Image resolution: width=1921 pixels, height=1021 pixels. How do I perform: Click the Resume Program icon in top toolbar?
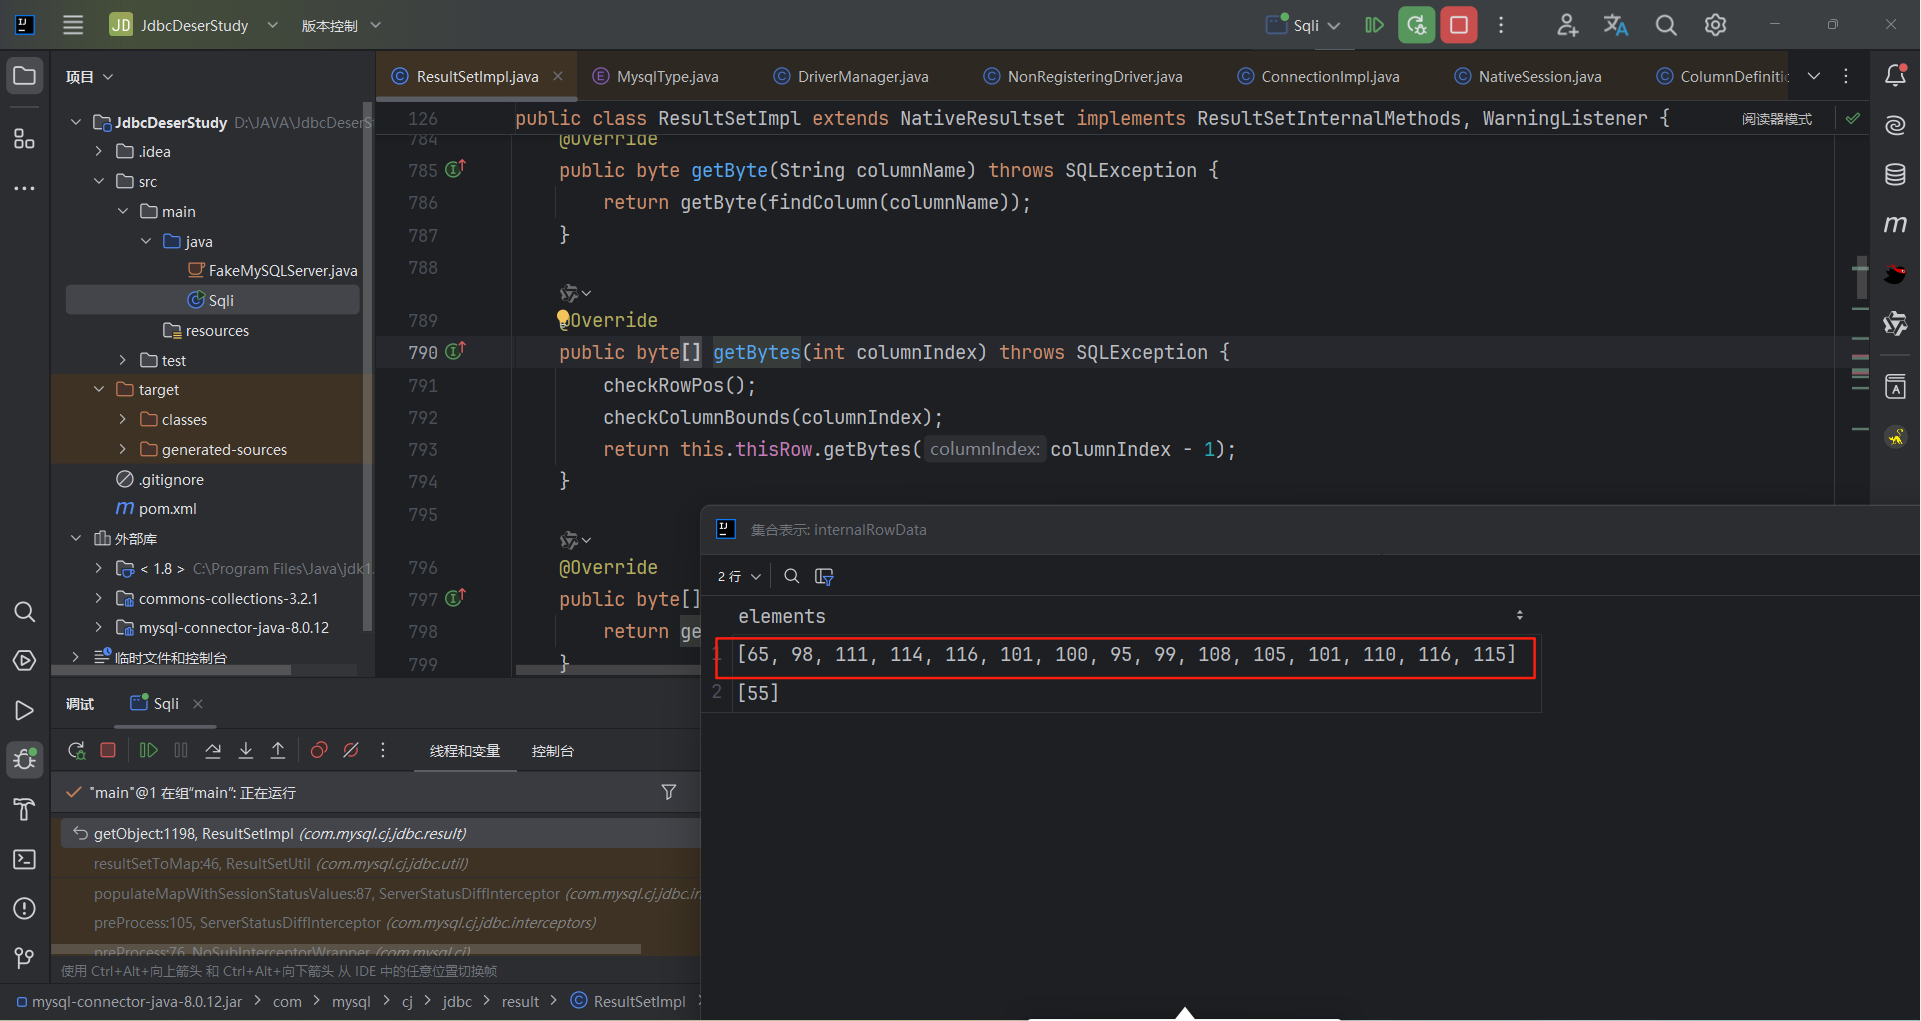(1375, 25)
